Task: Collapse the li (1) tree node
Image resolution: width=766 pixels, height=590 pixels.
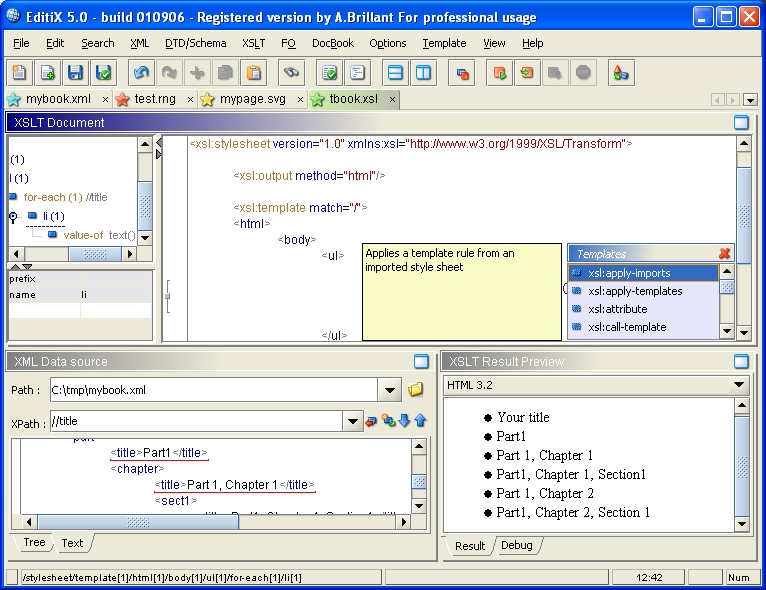Action: 13,216
